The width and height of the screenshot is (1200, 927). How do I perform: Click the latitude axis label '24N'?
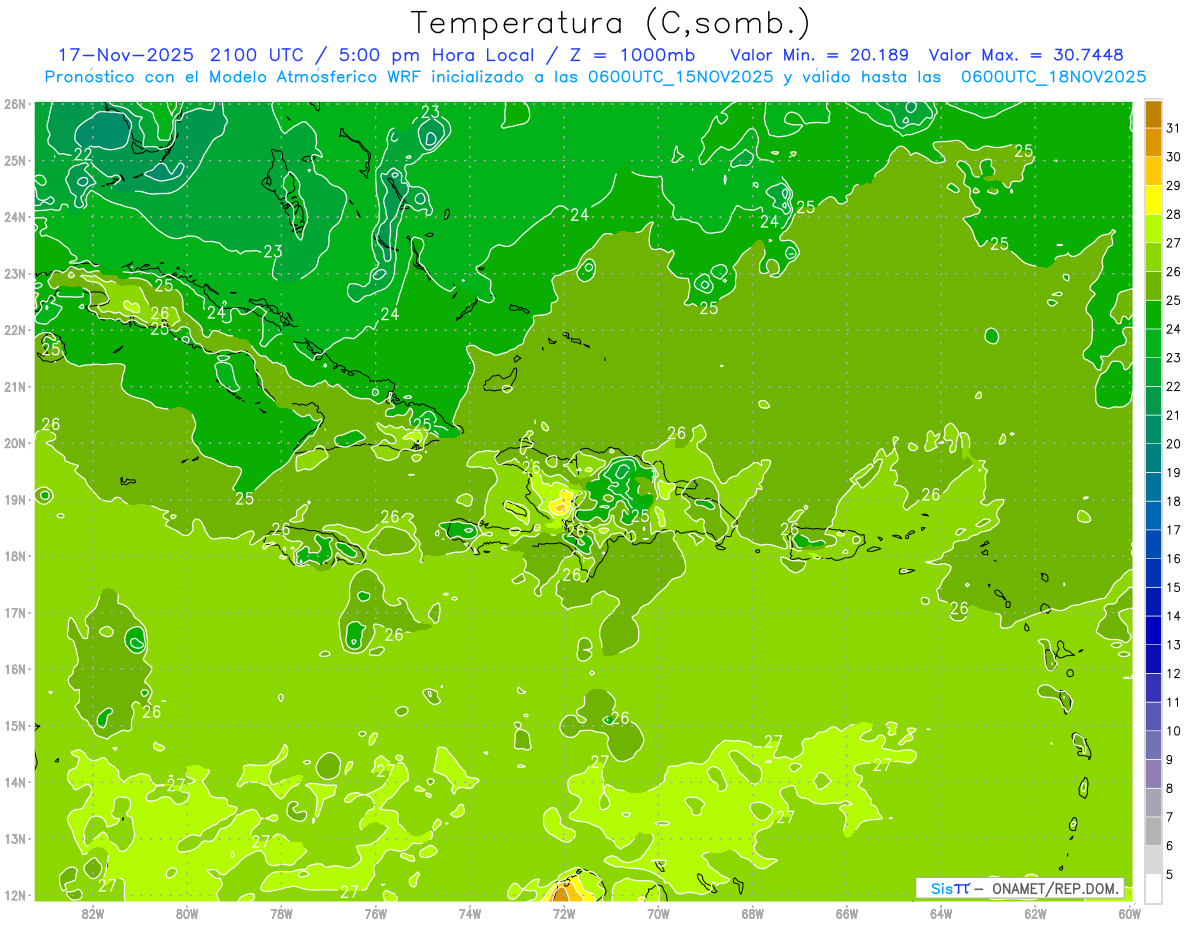16,217
